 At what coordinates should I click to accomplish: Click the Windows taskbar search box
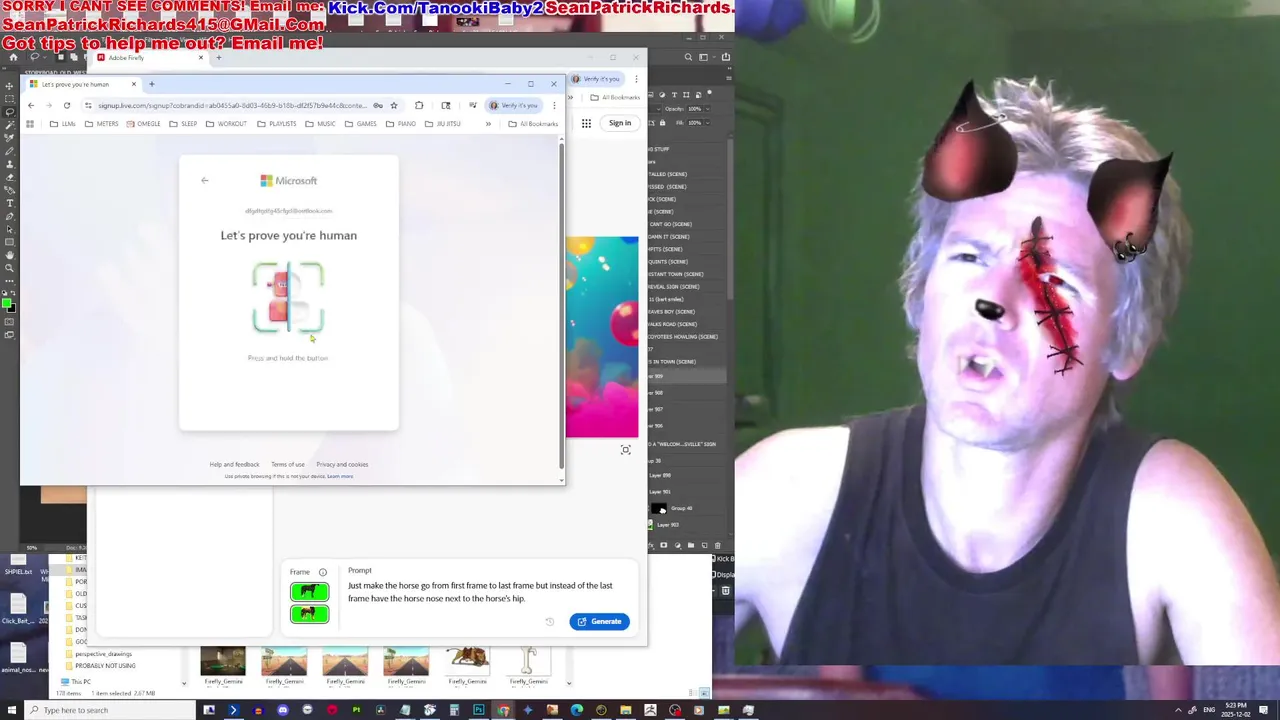[x=112, y=710]
